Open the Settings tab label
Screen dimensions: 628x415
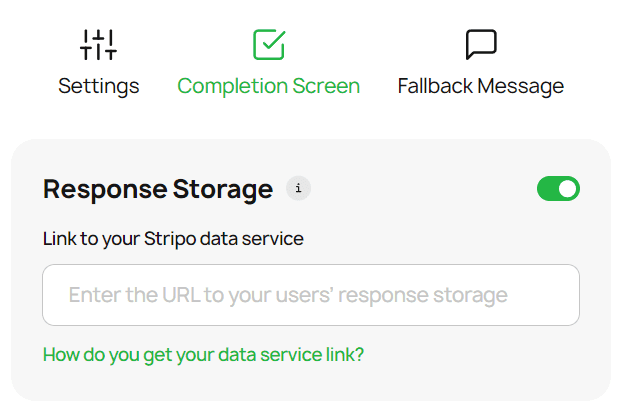tap(98, 86)
